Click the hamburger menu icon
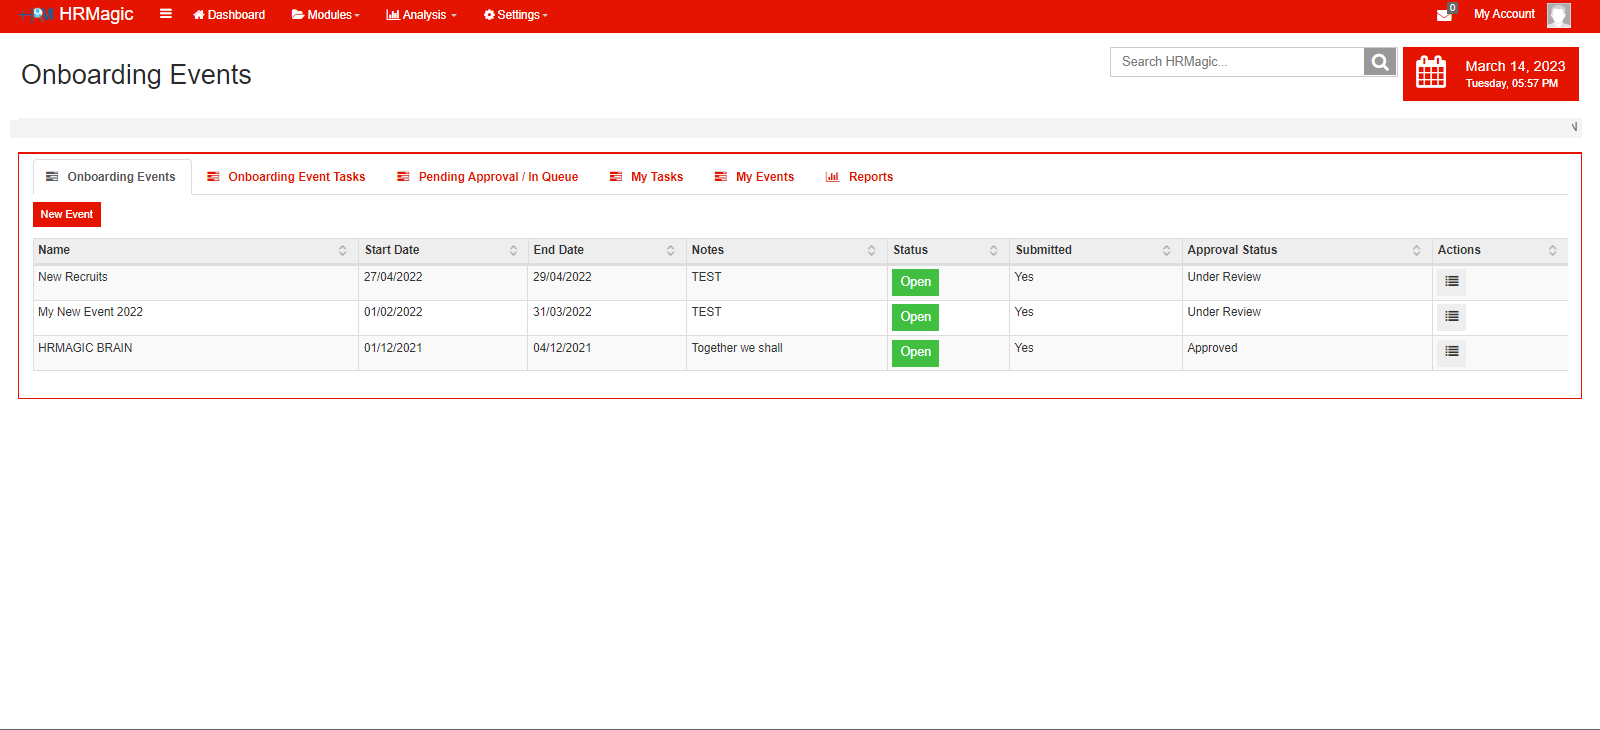Viewport: 1600px width, 730px height. (166, 14)
